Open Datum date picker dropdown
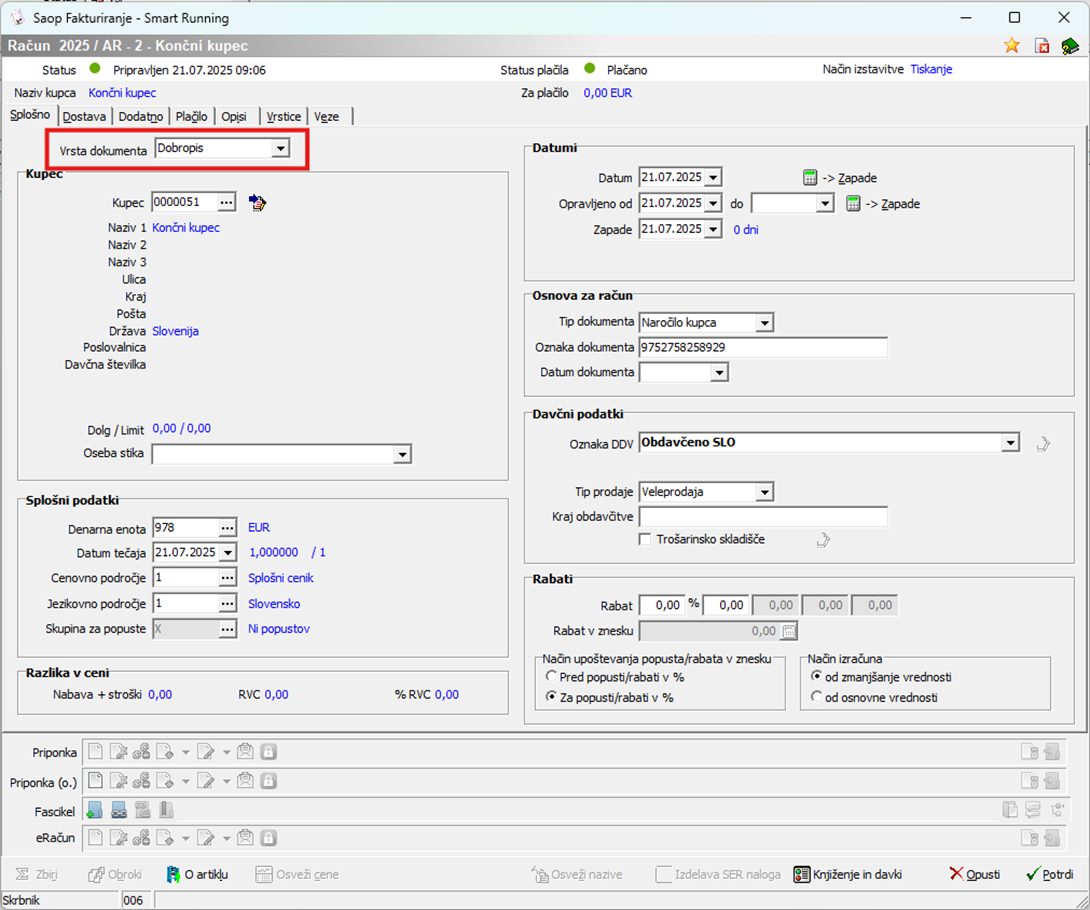The height and width of the screenshot is (910, 1090). tap(713, 178)
